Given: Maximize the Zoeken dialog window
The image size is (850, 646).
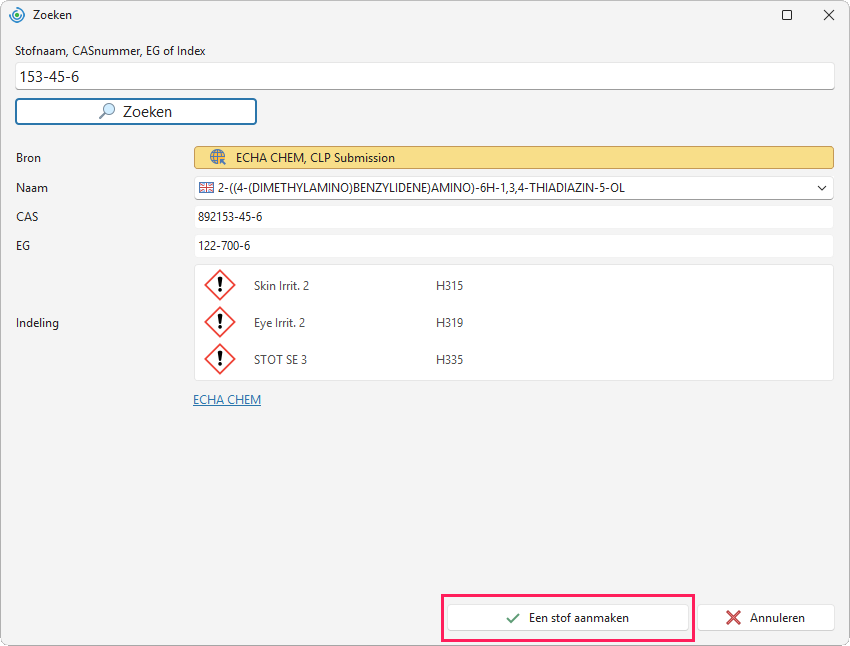Looking at the screenshot, I should 787,15.
